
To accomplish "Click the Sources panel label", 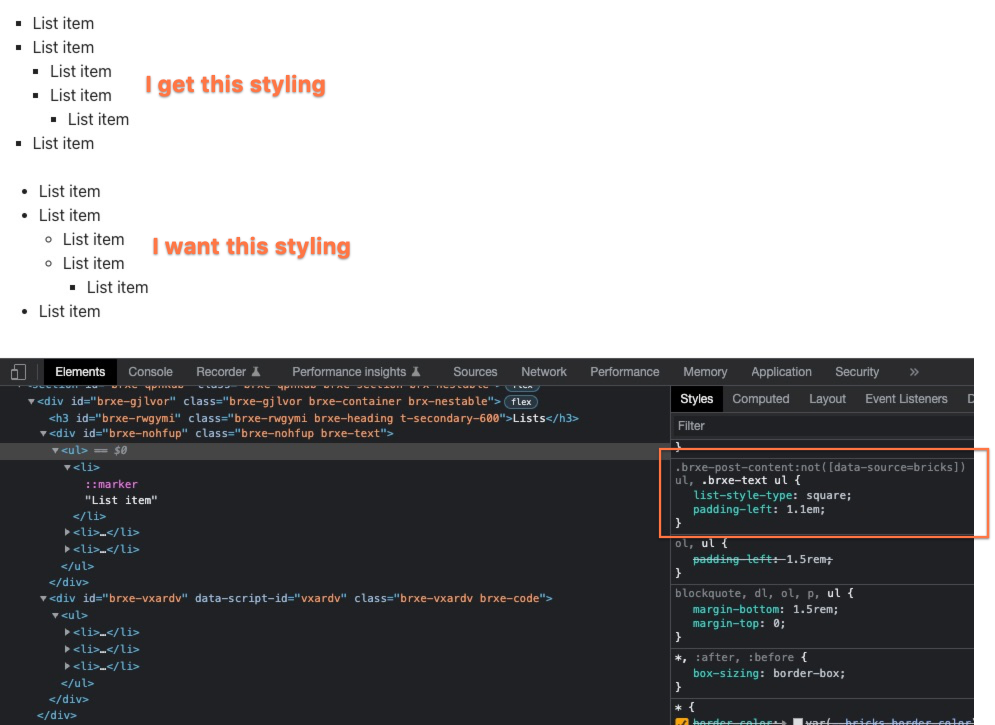I will tap(475, 371).
